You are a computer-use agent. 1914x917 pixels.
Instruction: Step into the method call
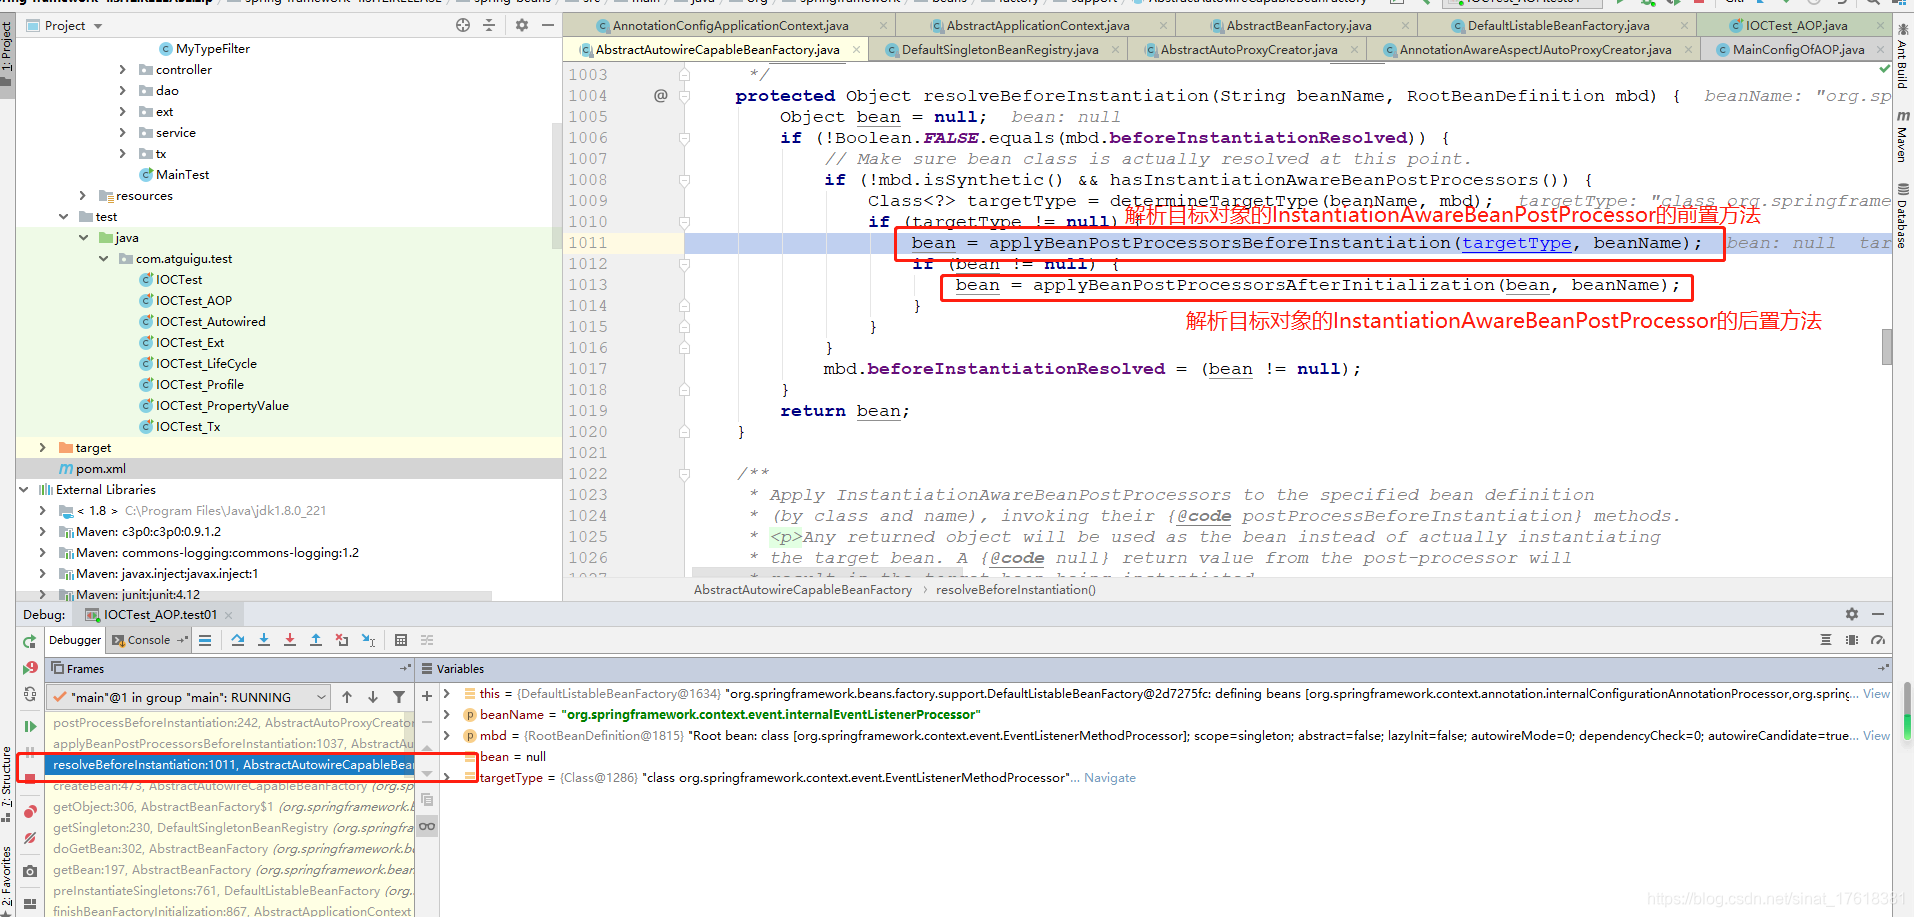264,640
